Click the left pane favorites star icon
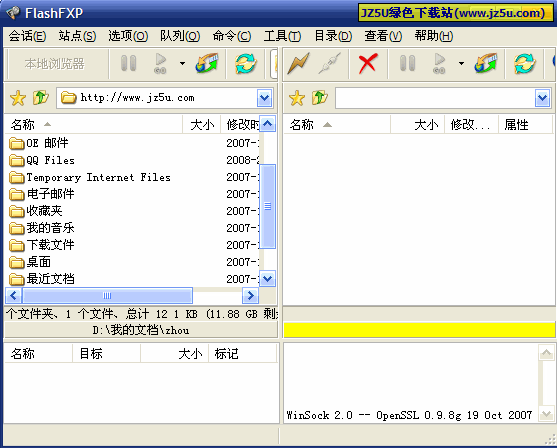This screenshot has width=557, height=448. (x=18, y=98)
